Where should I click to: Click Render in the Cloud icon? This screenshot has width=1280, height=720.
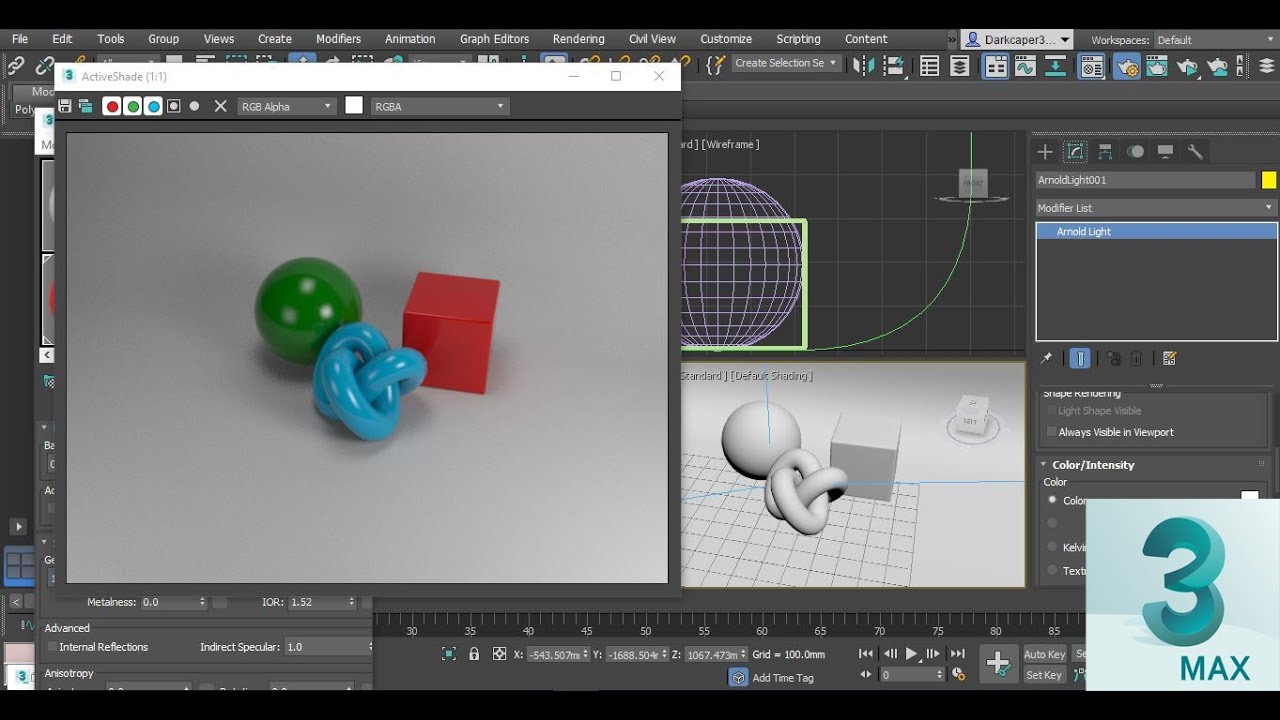tap(1218, 66)
